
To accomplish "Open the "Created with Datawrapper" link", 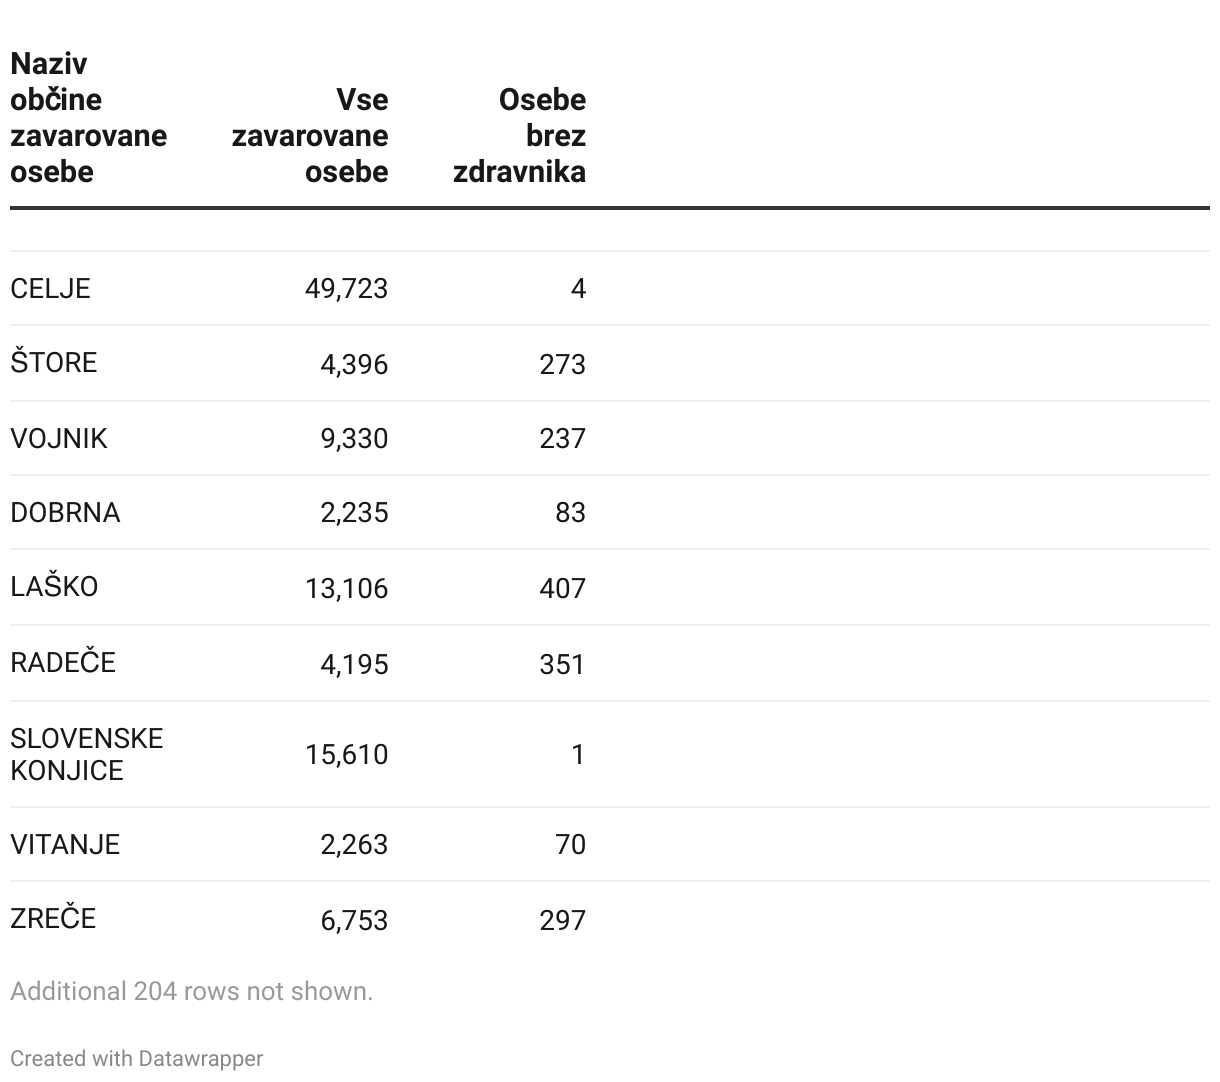I will tap(137, 1058).
